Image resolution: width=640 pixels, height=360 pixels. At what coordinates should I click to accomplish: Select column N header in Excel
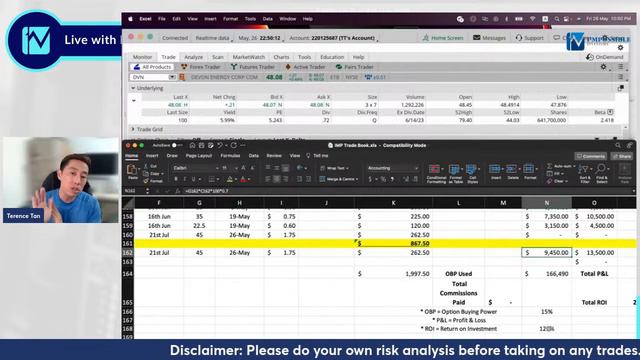pyautogui.click(x=546, y=203)
